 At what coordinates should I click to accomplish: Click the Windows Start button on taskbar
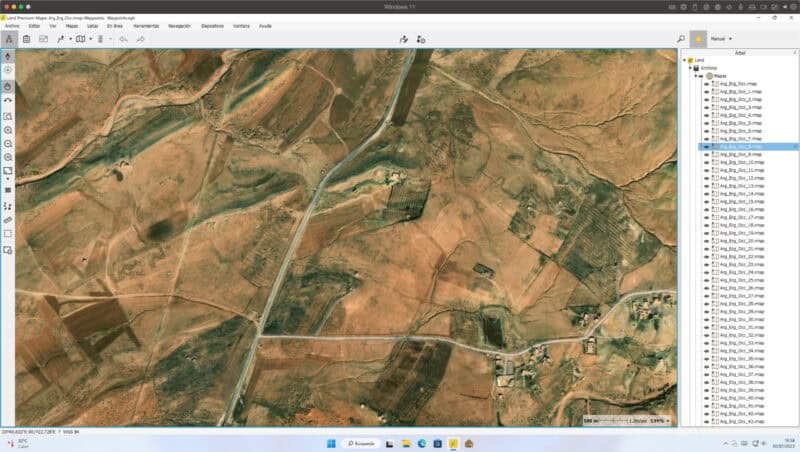click(331, 443)
